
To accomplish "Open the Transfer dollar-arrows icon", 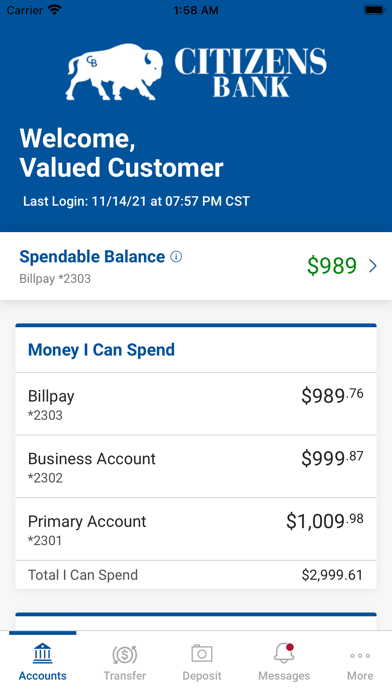I will click(124, 654).
